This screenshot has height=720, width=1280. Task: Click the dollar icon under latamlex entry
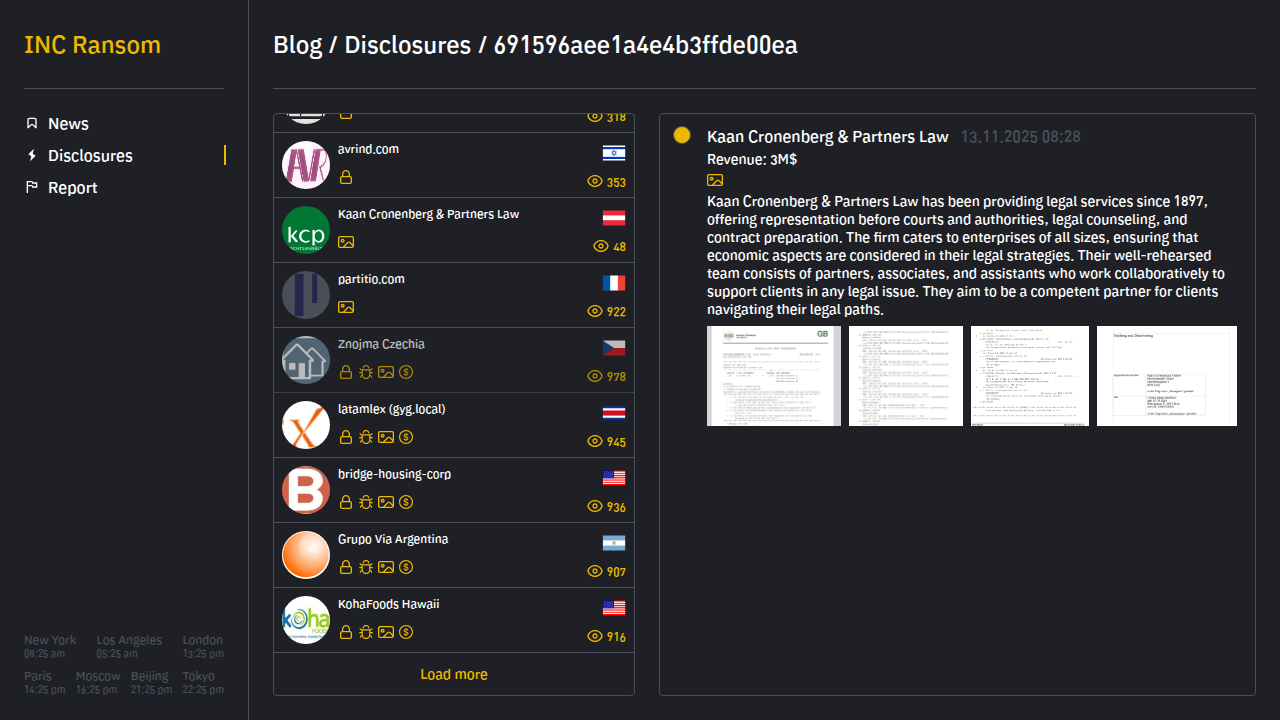pos(406,437)
